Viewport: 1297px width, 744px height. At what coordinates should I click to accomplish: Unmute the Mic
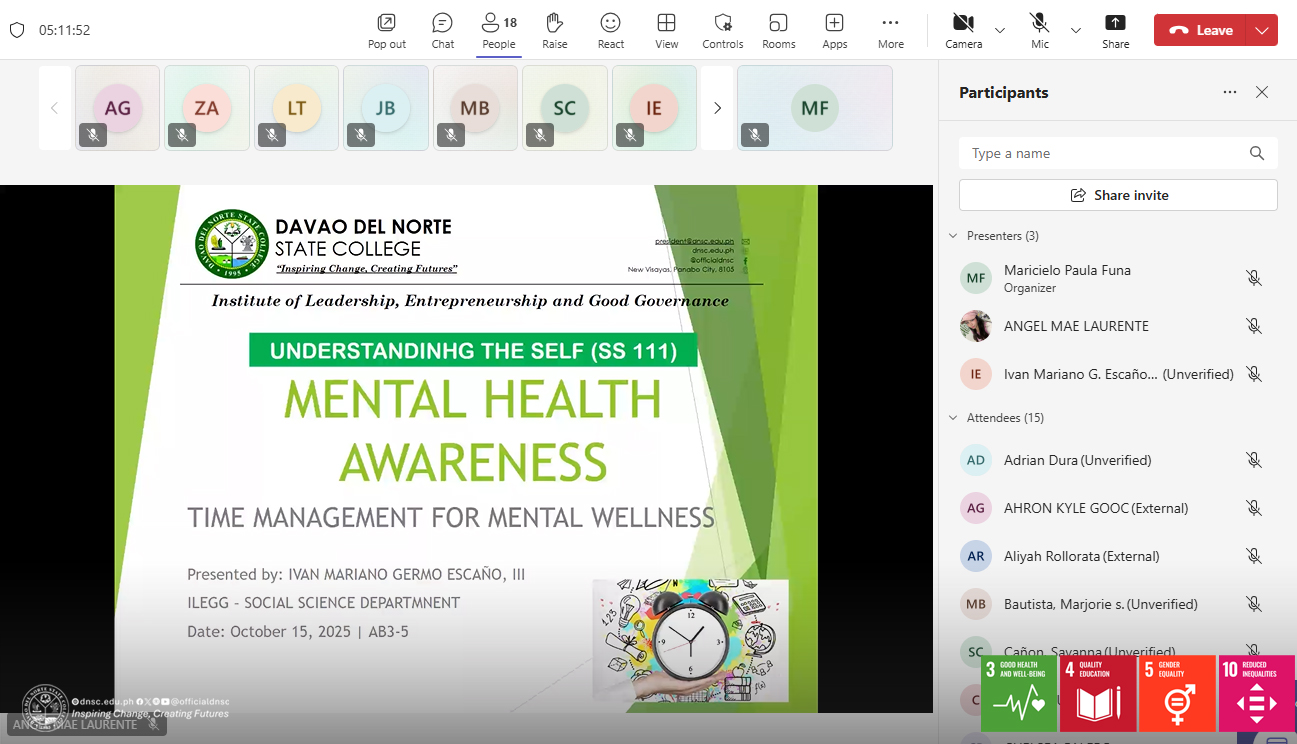(x=1040, y=30)
